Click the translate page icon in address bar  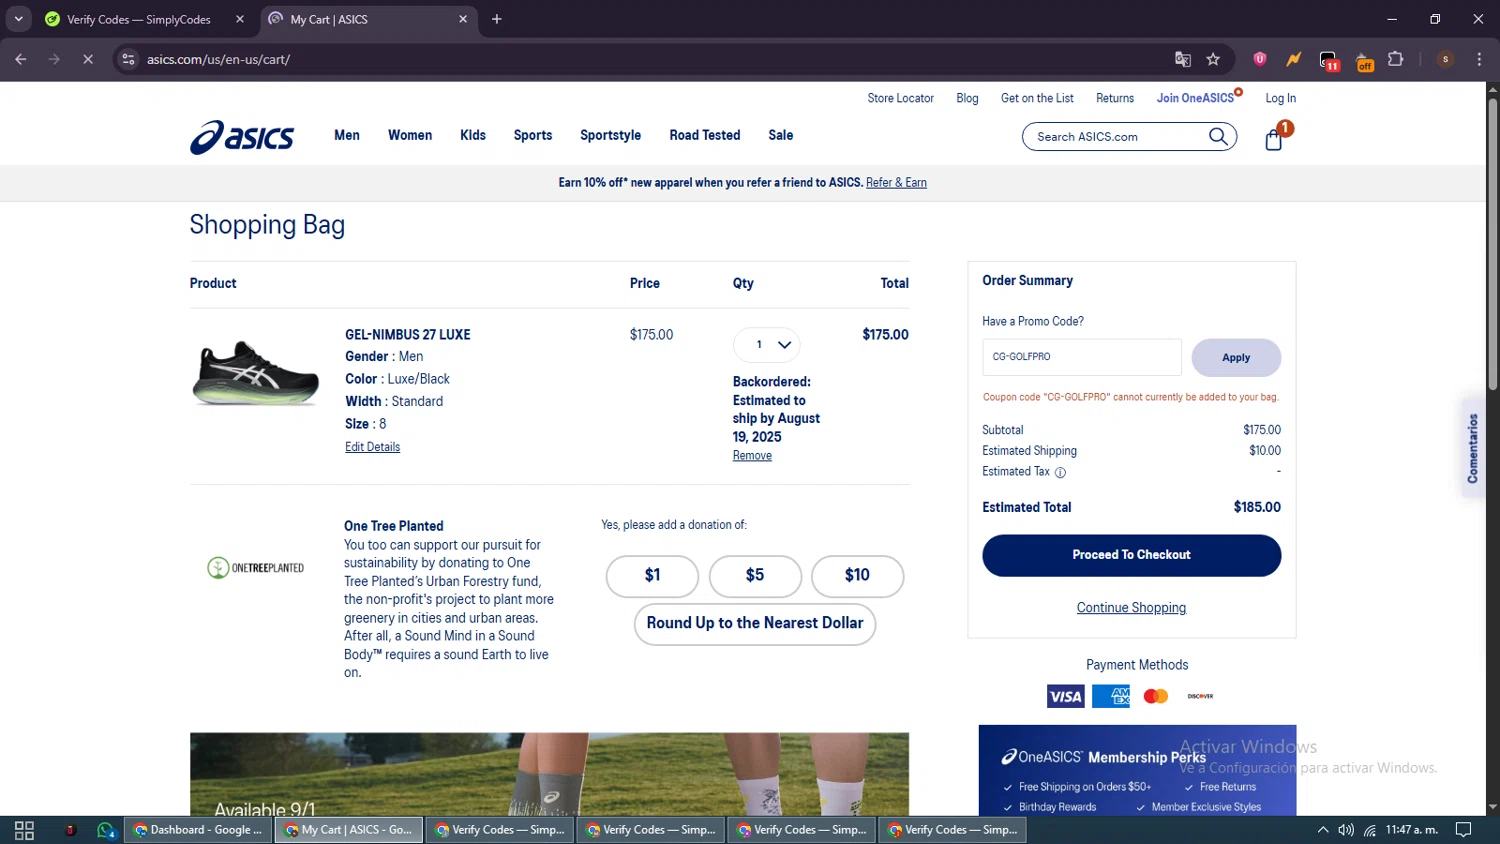point(1183,59)
